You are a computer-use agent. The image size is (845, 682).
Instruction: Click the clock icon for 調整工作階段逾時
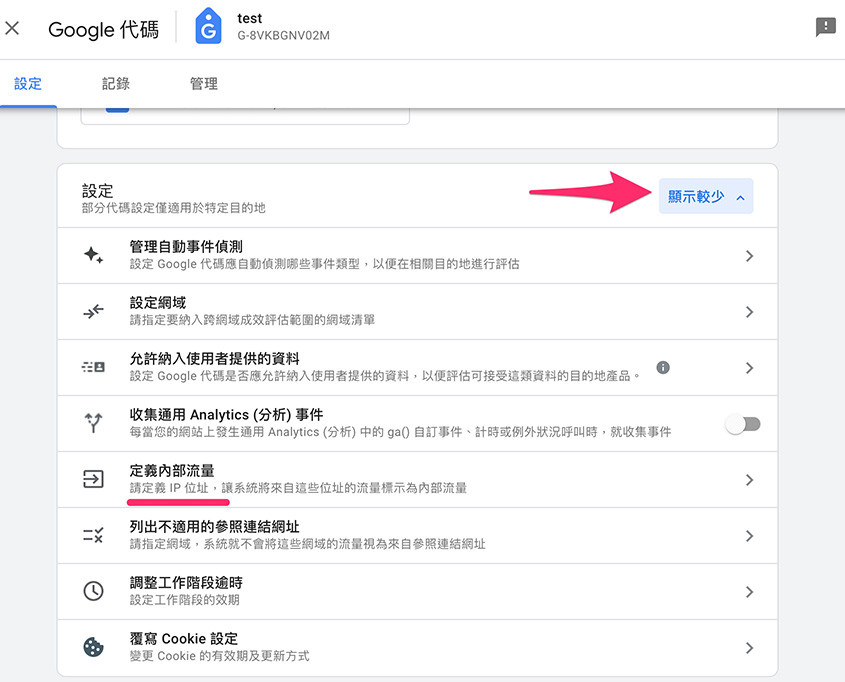pos(93,591)
